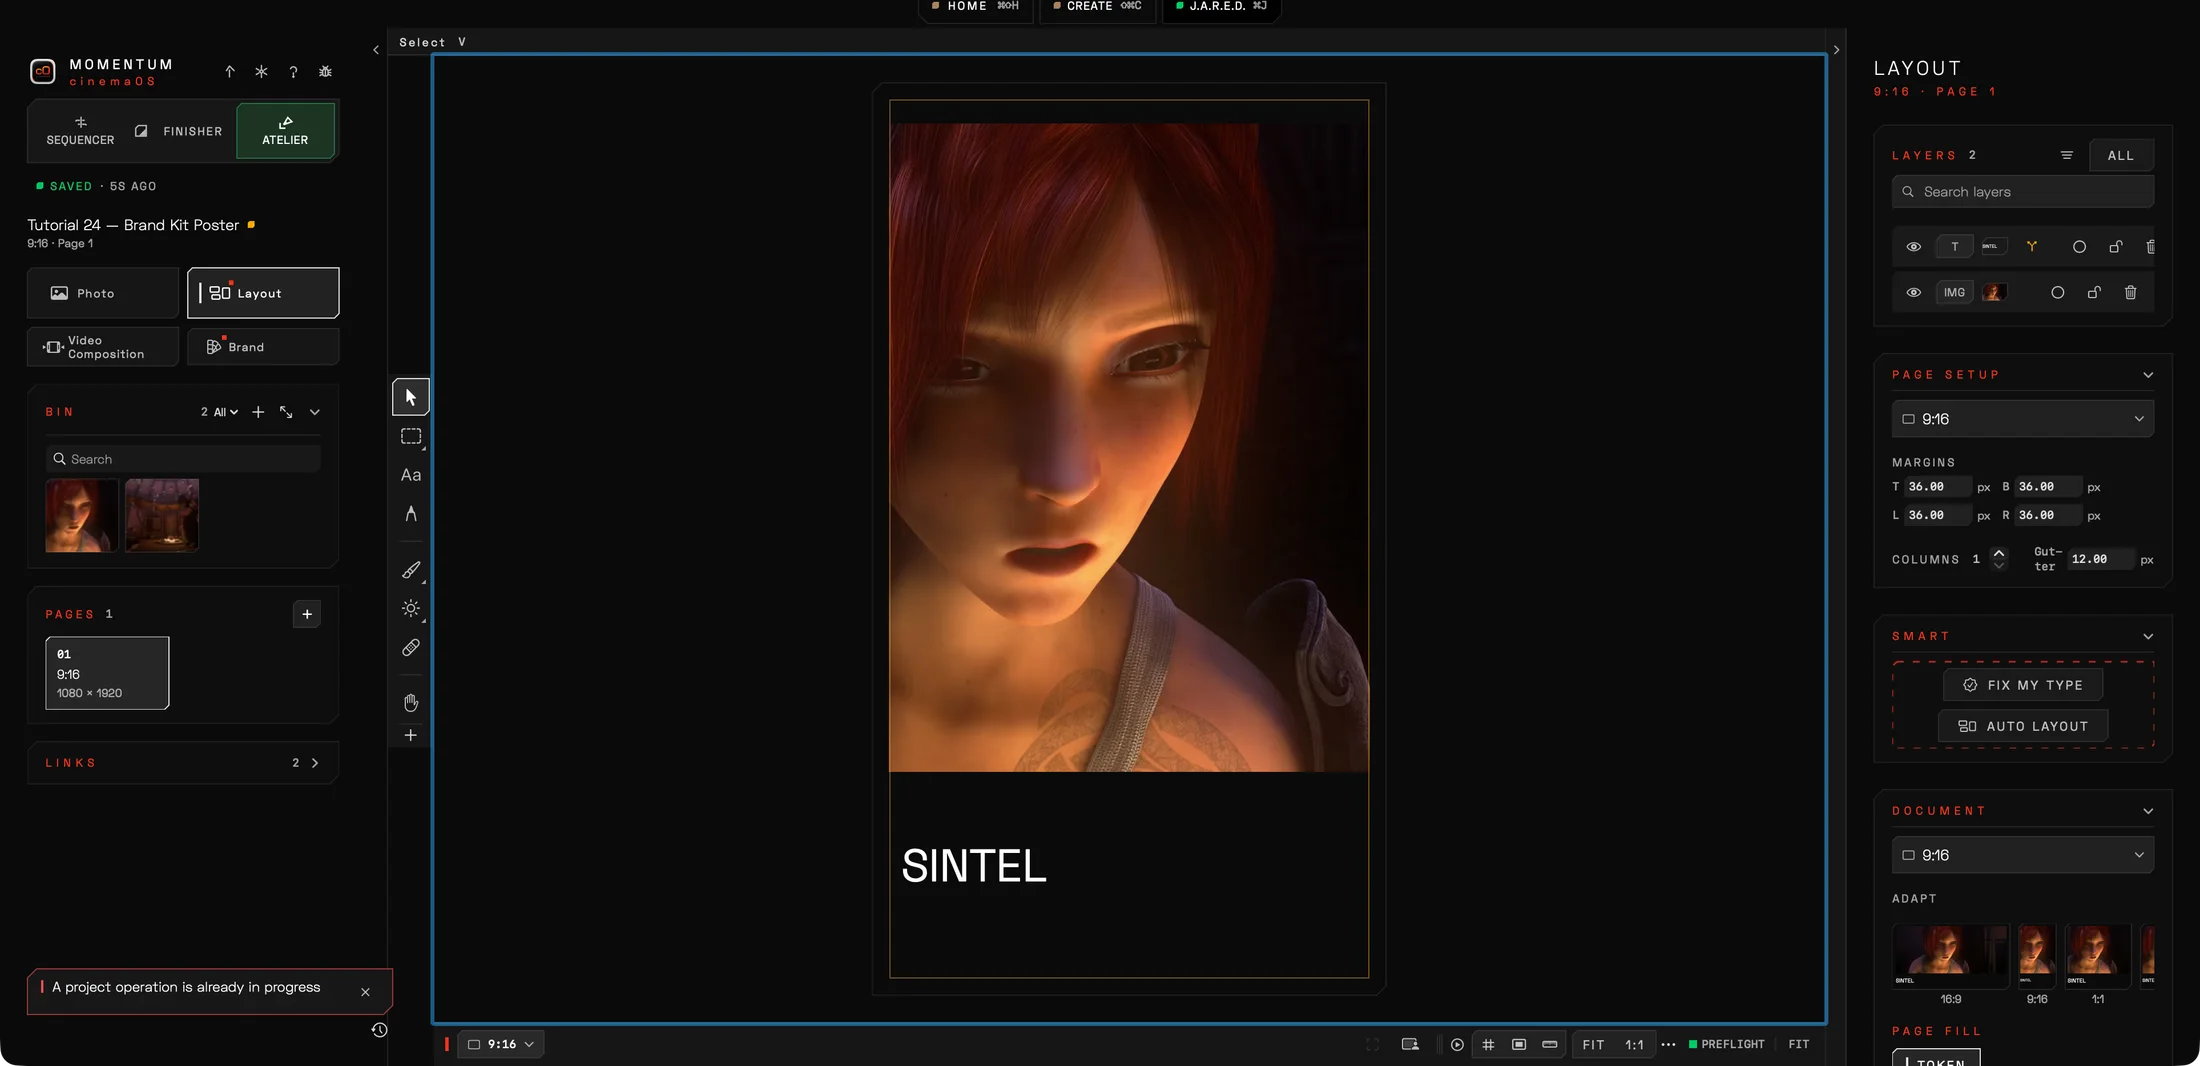The width and height of the screenshot is (2200, 1066).
Task: Pick the brush tool in toolbar
Action: [x=411, y=570]
